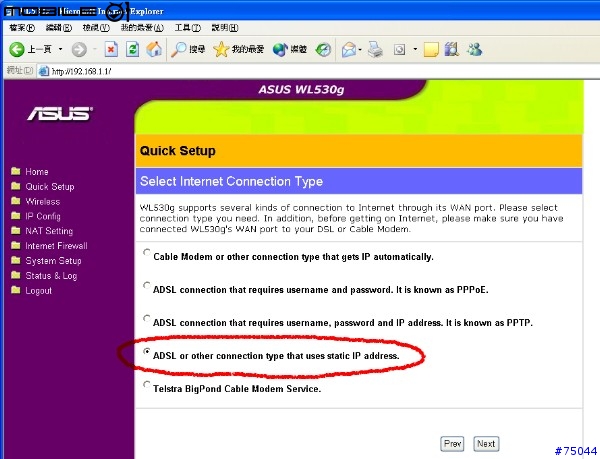Click the IE Forward arrow icon
The image size is (600, 459).
point(79,49)
